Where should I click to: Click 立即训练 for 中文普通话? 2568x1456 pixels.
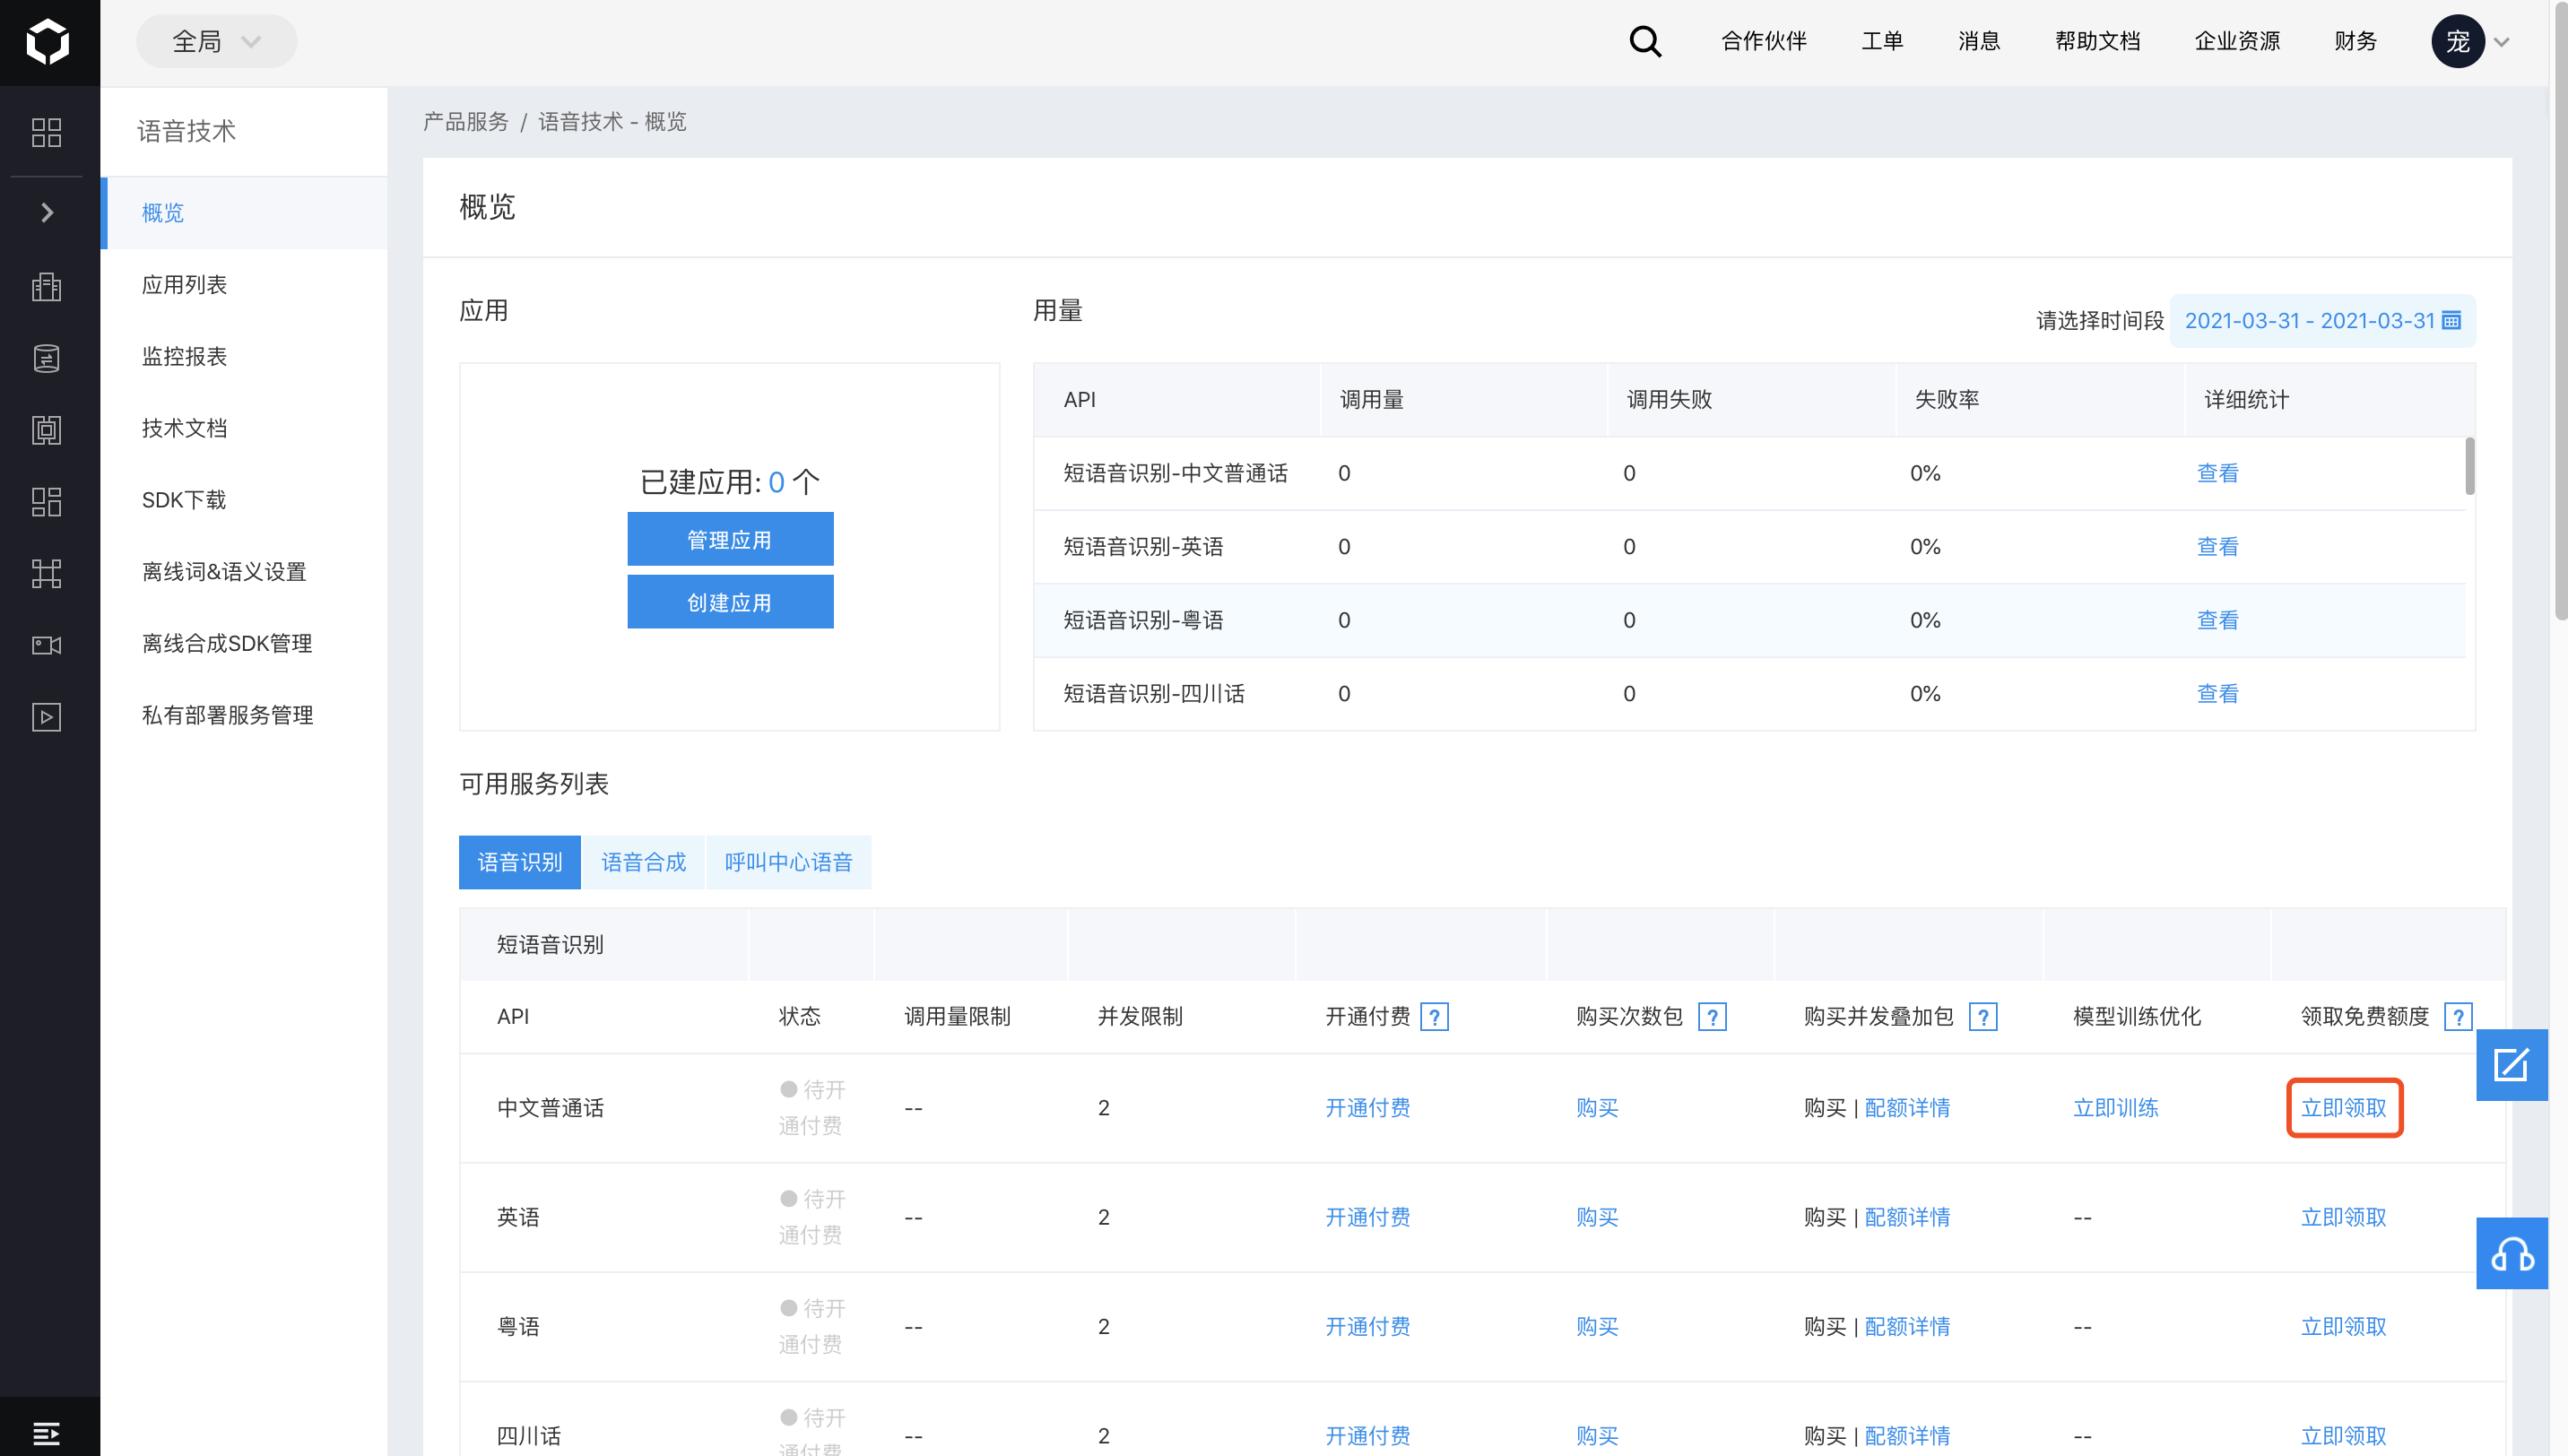[2115, 1108]
